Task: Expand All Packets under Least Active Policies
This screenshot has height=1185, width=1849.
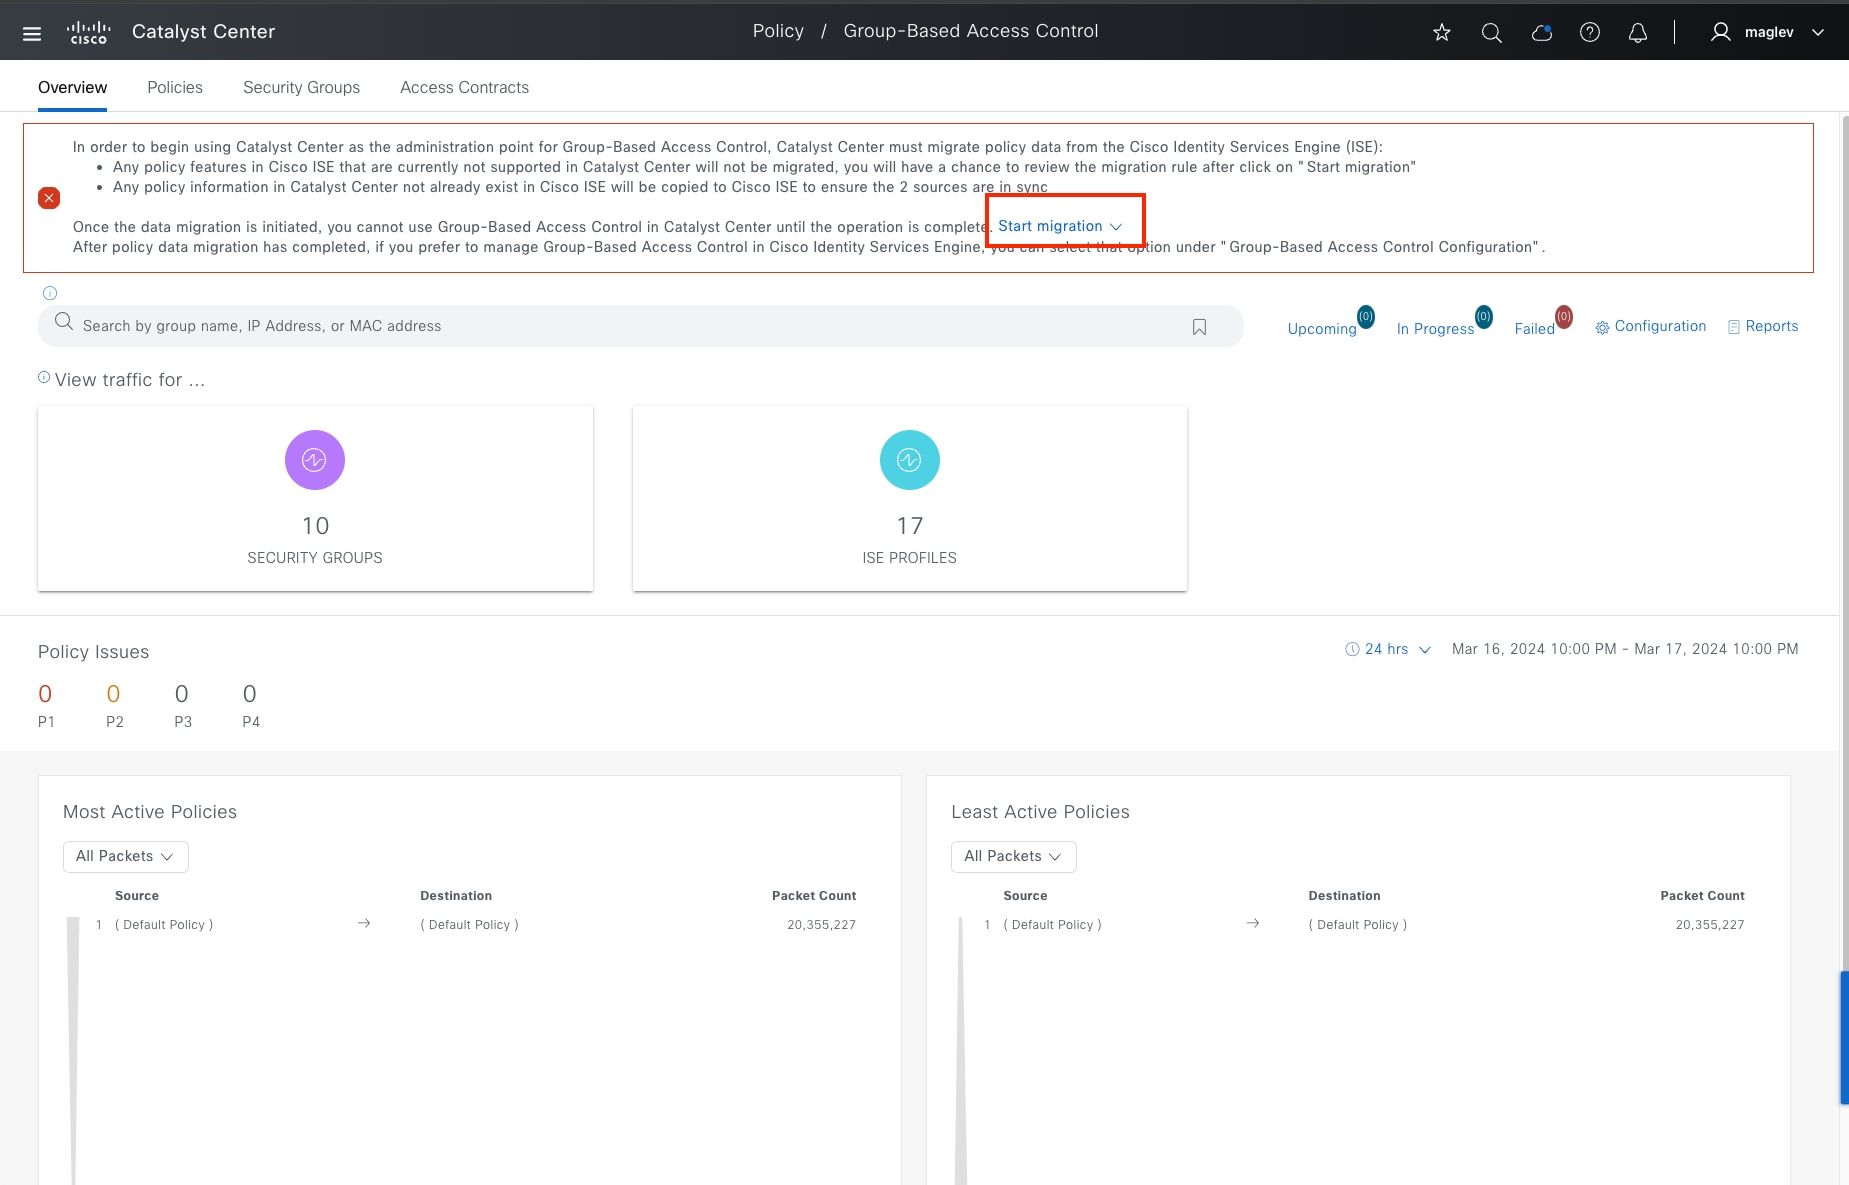Action: [1013, 856]
